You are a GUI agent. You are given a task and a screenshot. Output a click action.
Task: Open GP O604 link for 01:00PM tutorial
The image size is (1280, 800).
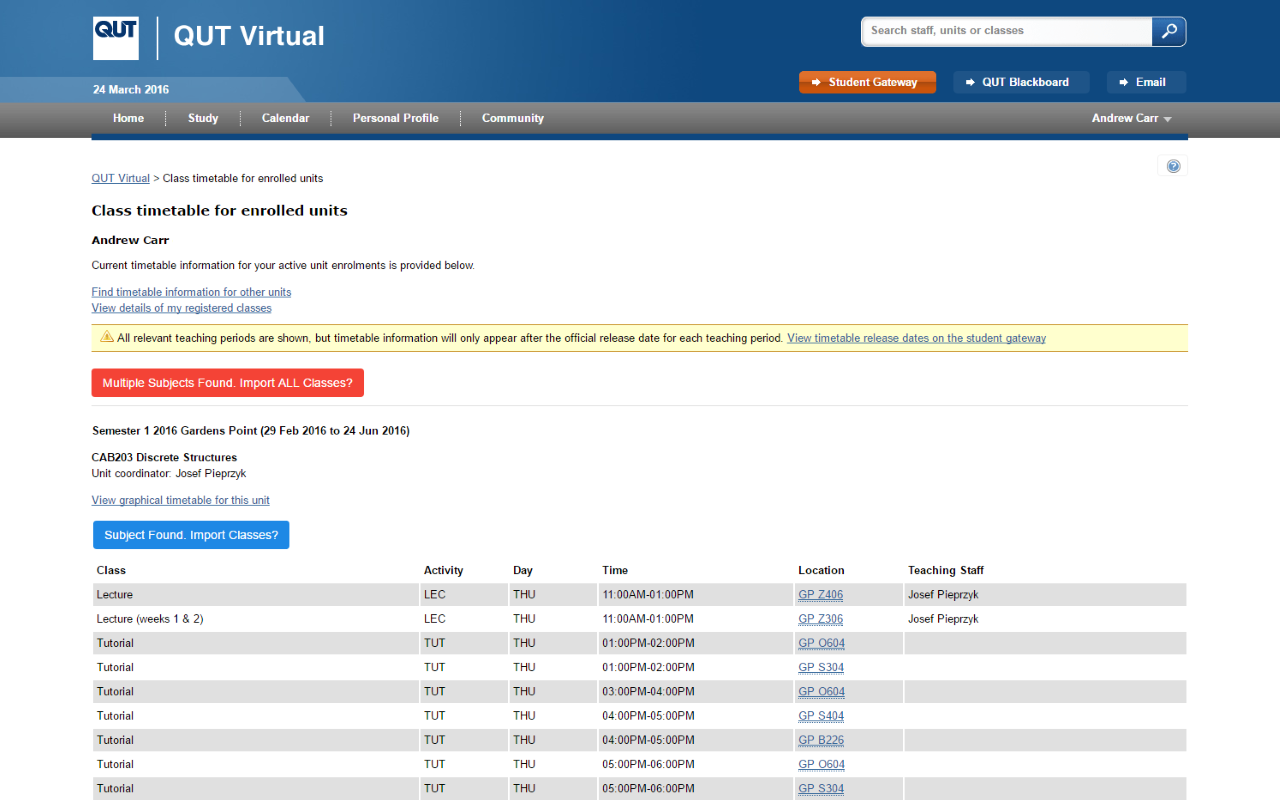point(821,643)
